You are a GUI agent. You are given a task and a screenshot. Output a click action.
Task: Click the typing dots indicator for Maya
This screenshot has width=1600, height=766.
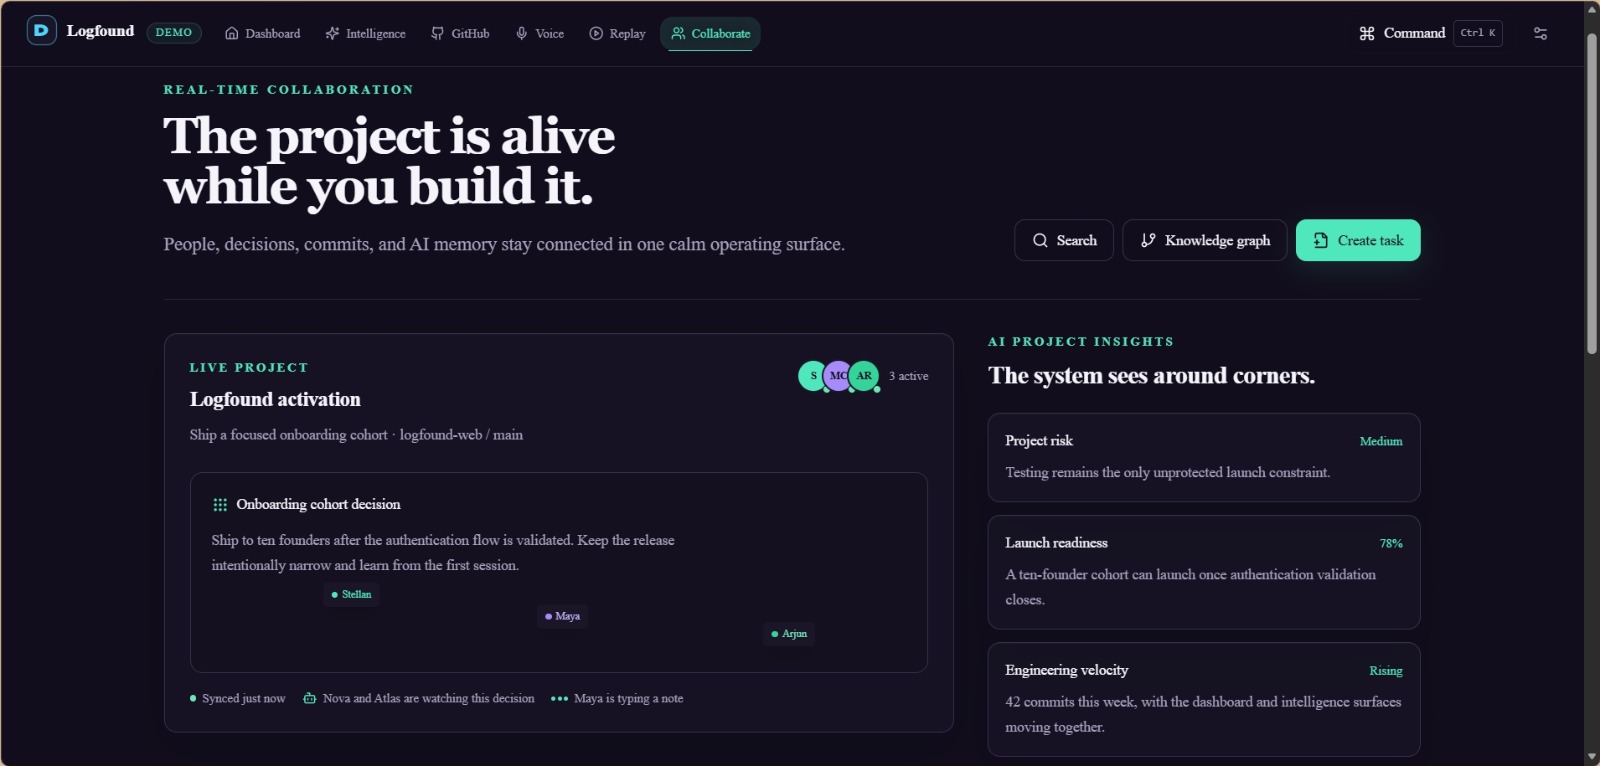(559, 699)
